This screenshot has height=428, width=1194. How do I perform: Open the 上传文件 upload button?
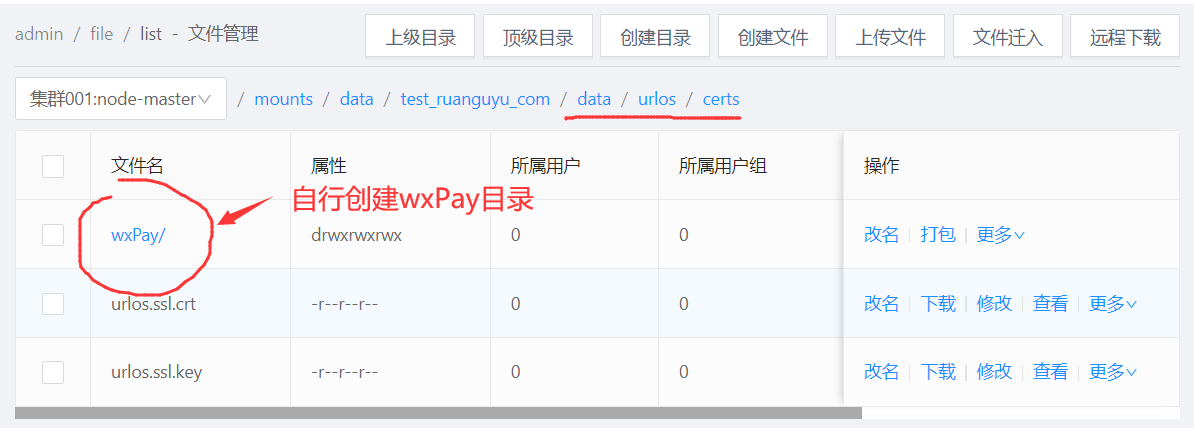pos(890,37)
